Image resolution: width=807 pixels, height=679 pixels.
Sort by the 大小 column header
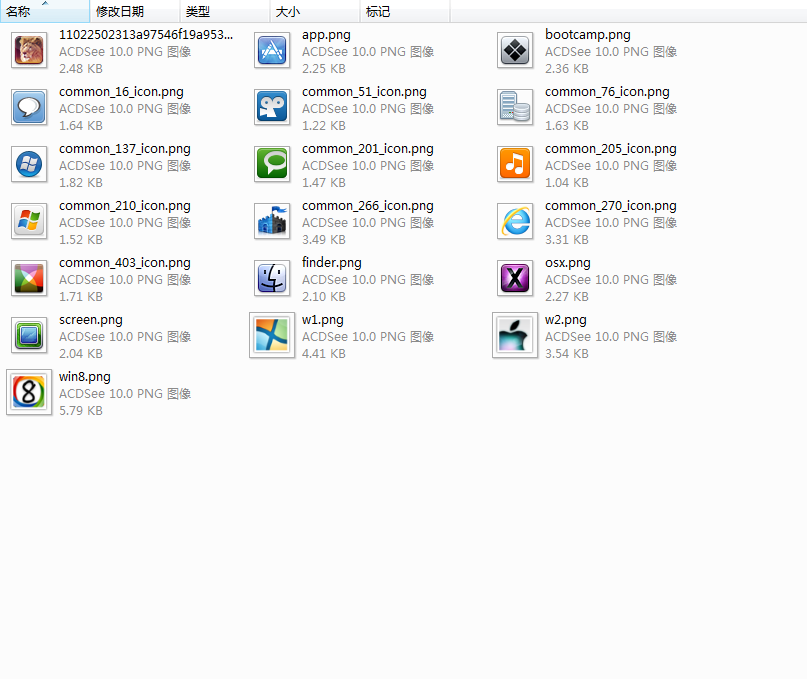[315, 11]
